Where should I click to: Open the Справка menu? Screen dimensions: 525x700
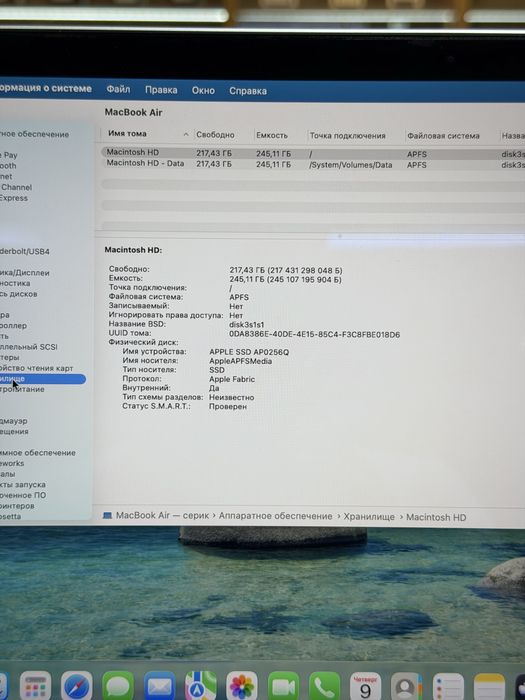tap(248, 91)
